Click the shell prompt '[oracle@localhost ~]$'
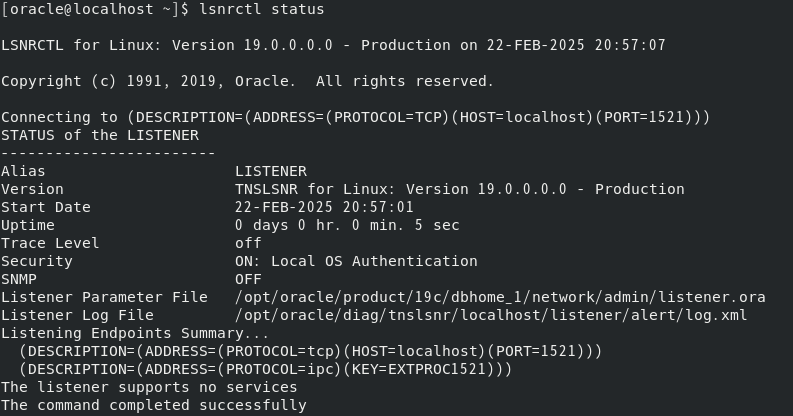The width and height of the screenshot is (793, 416). click(x=95, y=9)
